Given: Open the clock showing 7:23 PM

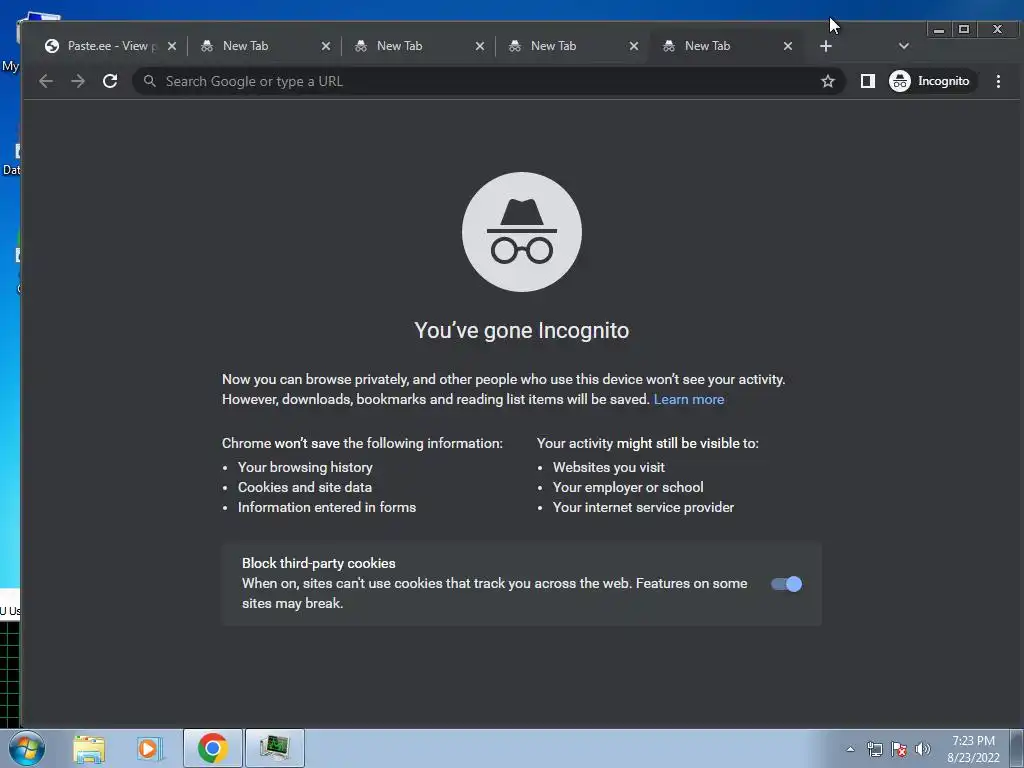Looking at the screenshot, I should (973, 749).
